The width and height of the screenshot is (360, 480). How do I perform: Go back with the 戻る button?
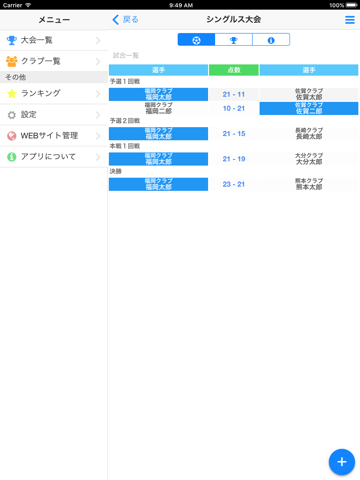coord(125,20)
